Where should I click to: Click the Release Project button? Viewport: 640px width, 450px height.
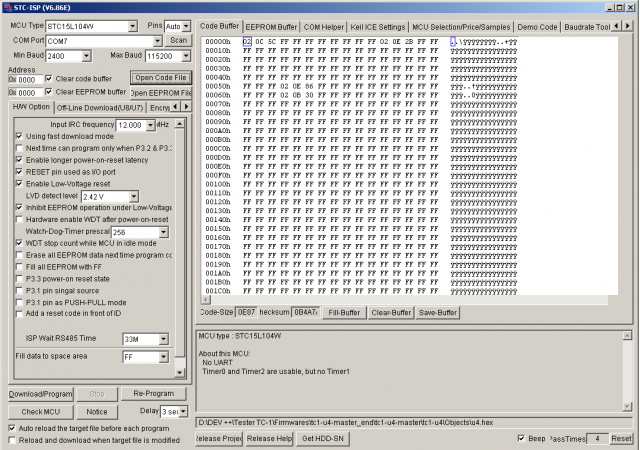pos(219,439)
